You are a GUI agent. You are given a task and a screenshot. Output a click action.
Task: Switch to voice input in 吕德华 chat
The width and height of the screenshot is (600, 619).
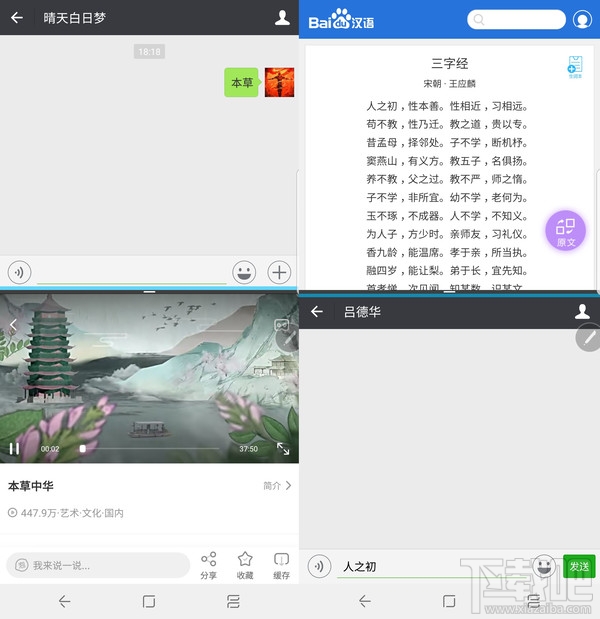319,566
